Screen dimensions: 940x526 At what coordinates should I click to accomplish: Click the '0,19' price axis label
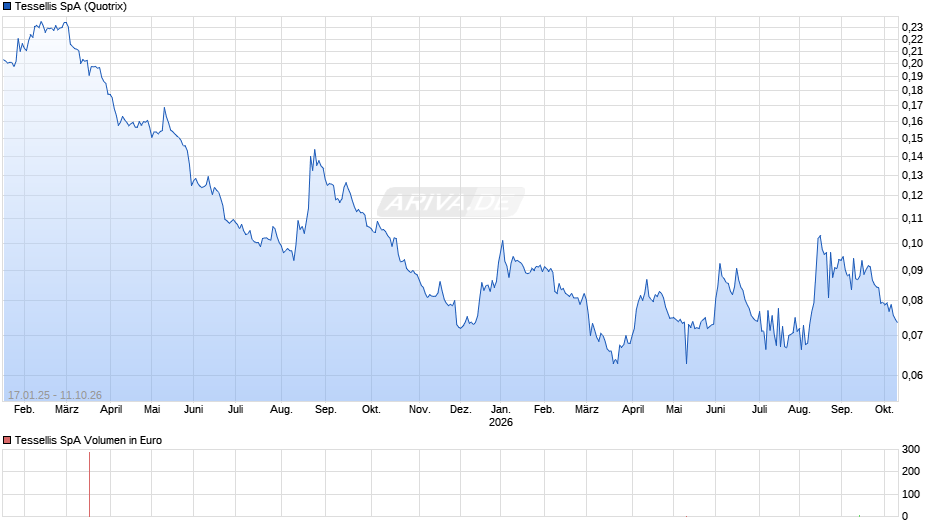click(912, 77)
